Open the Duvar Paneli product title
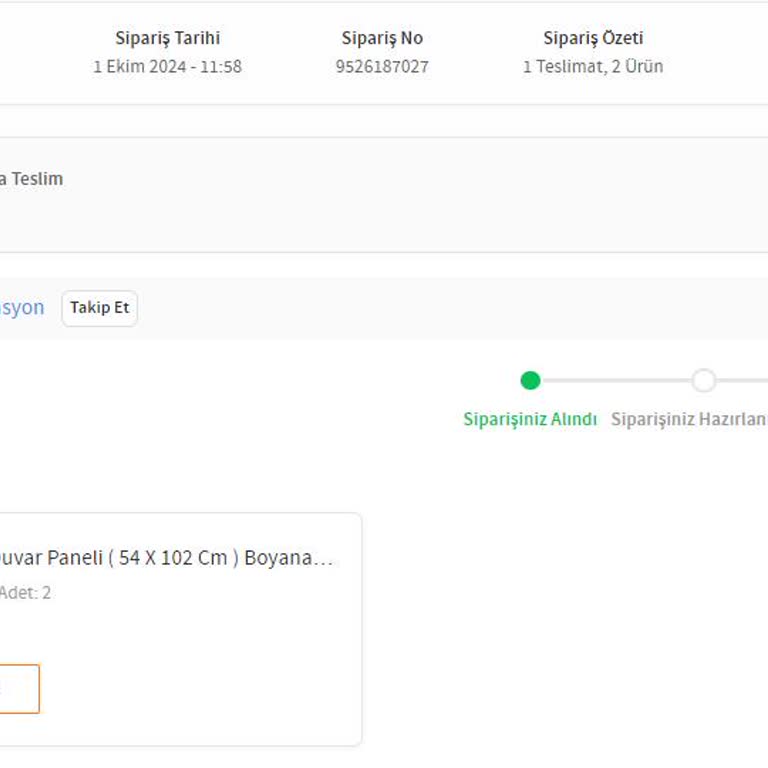768x768 pixels. [x=165, y=558]
